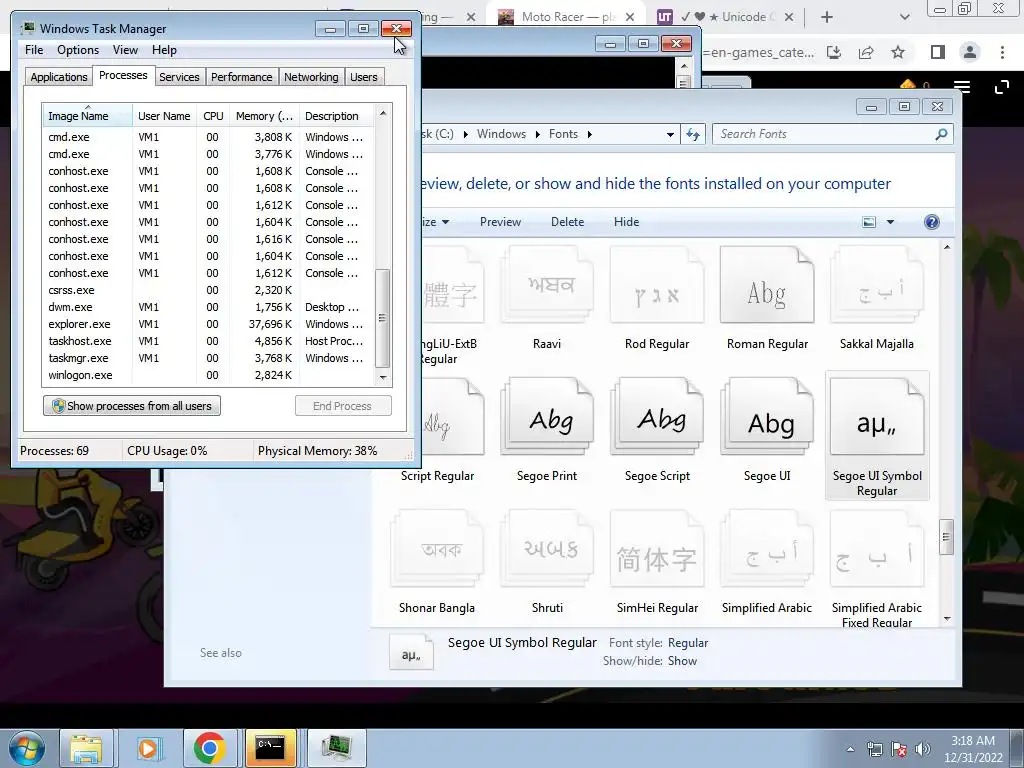
Task: Click Chrome bookmark star icon
Action: [898, 52]
